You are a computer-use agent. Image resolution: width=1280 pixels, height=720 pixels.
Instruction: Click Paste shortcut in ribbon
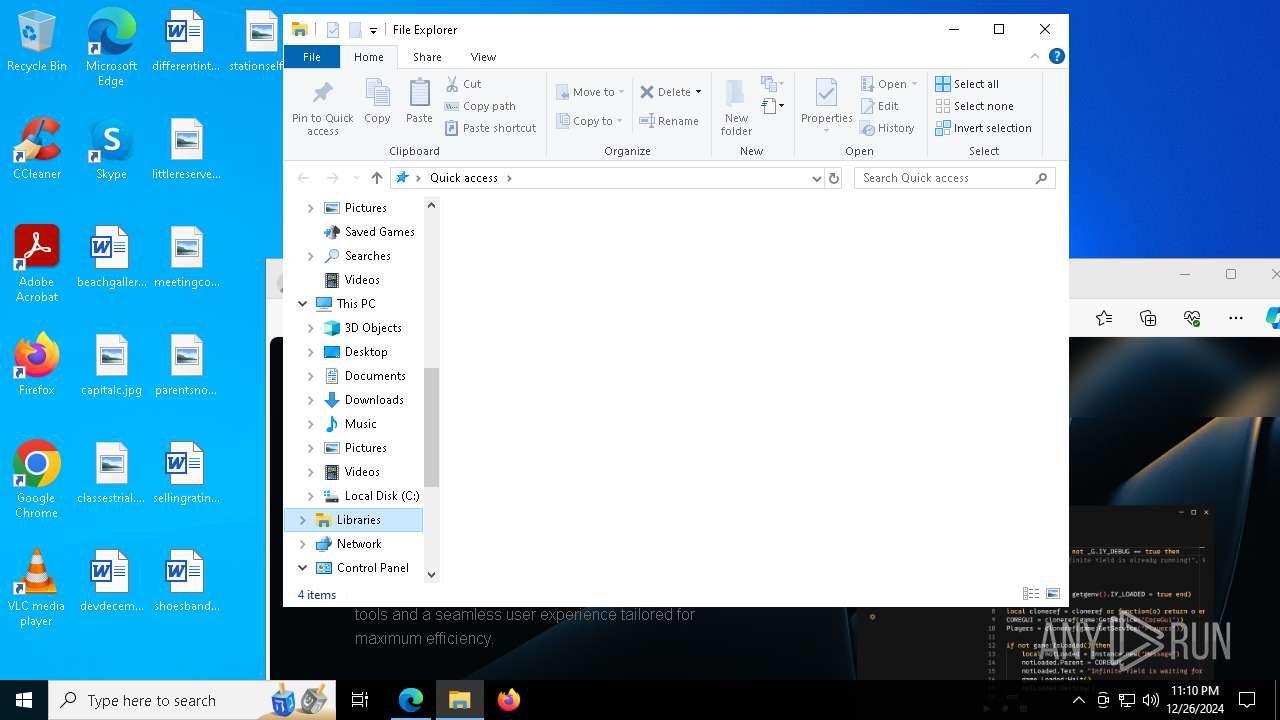pyautogui.click(x=491, y=128)
